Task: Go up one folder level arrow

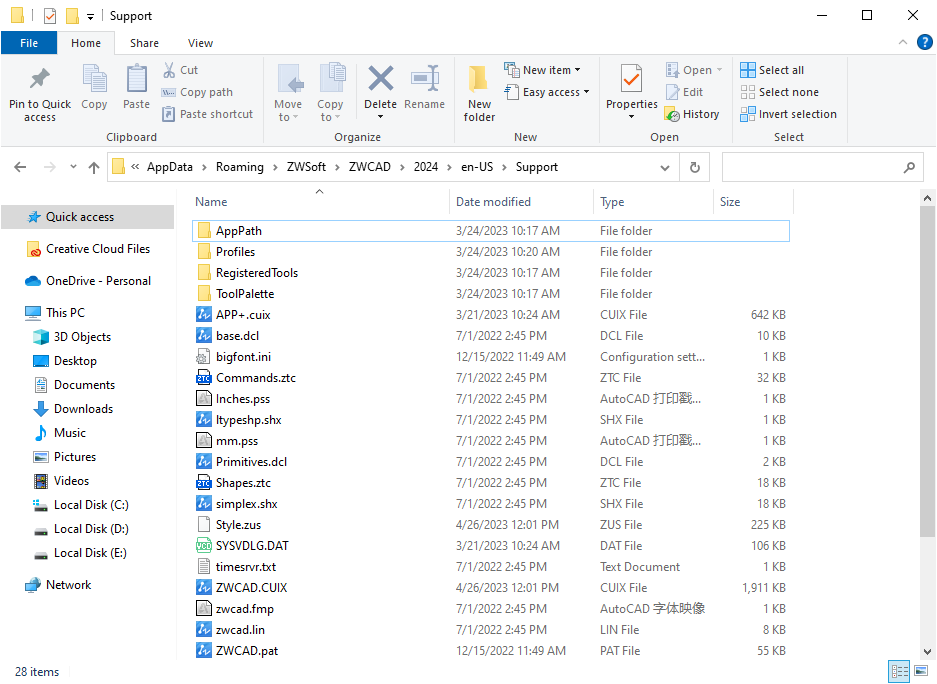Action: coord(94,167)
